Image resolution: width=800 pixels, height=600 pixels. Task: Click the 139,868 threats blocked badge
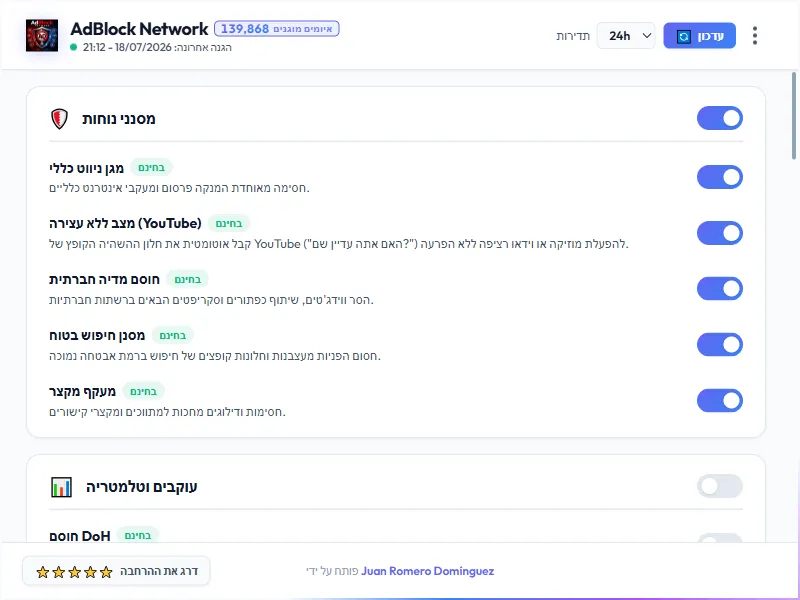coord(277,29)
